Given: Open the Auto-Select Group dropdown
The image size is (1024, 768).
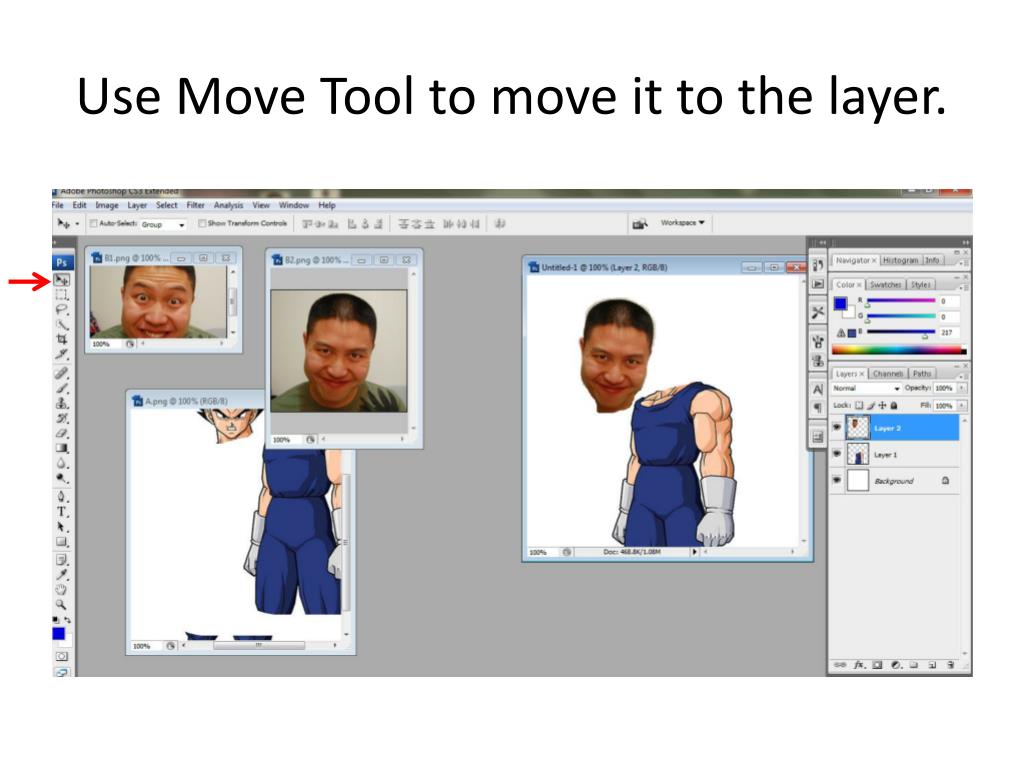Looking at the screenshot, I should click(x=163, y=224).
